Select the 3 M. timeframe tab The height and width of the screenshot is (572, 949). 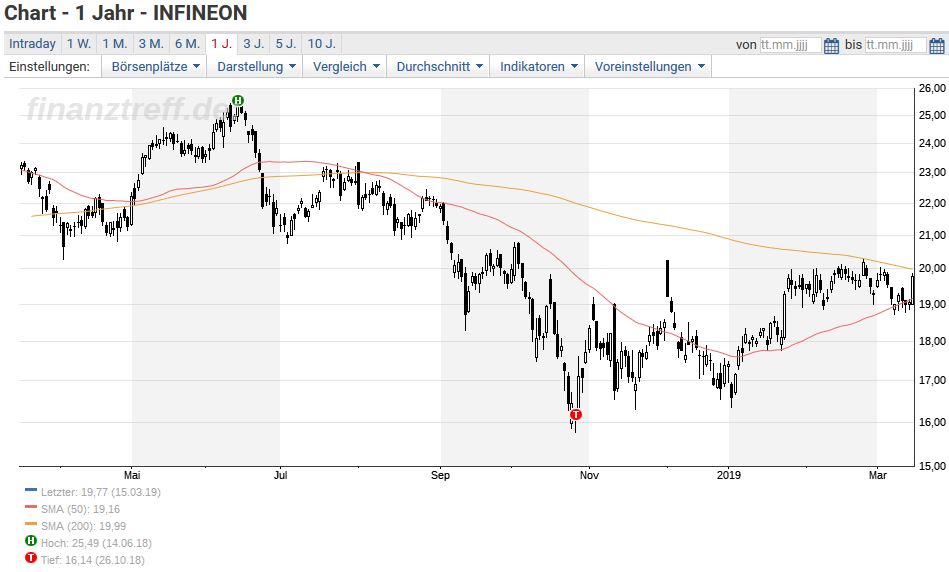coord(151,44)
